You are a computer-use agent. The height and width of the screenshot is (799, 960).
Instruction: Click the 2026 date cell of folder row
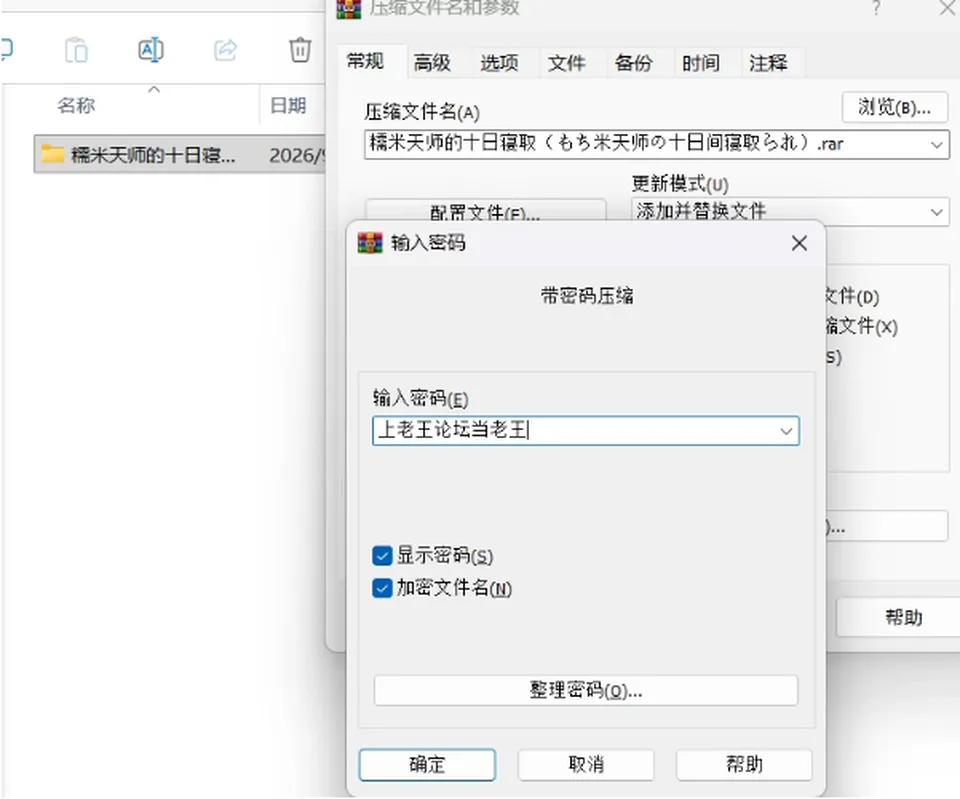point(296,156)
